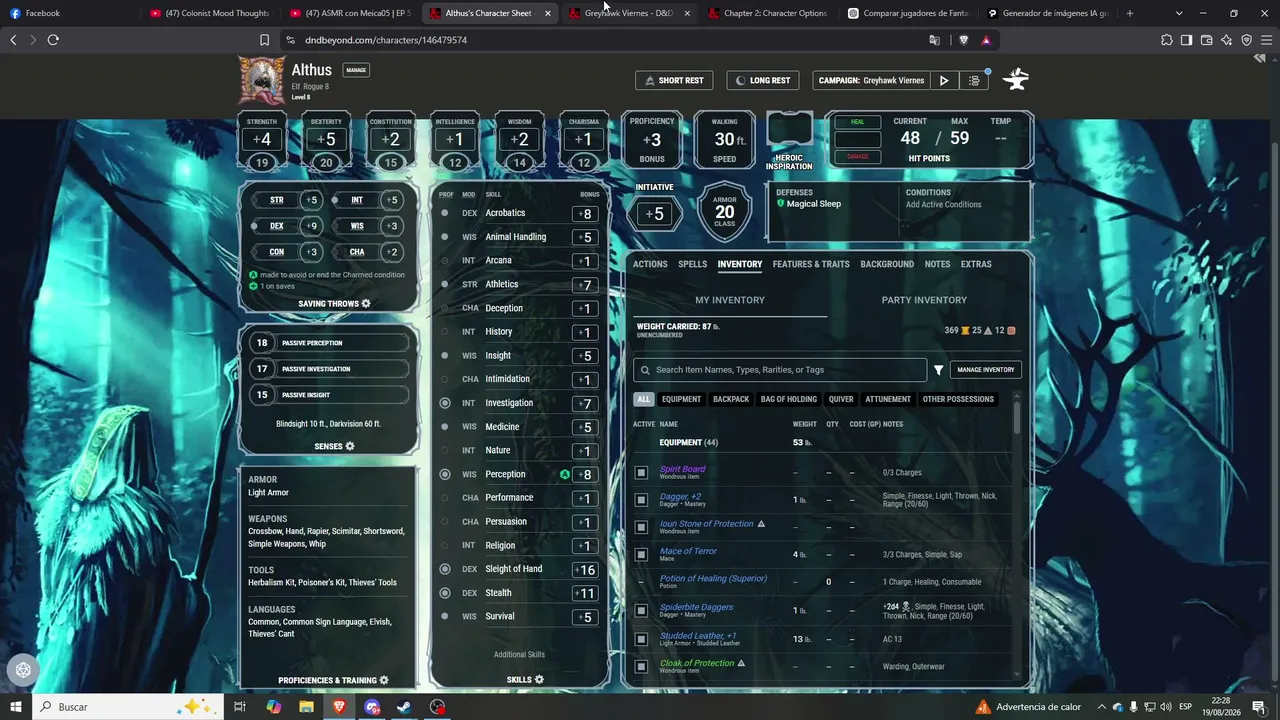The height and width of the screenshot is (720, 1280).
Task: Click the inventory item search field
Action: [x=780, y=370]
